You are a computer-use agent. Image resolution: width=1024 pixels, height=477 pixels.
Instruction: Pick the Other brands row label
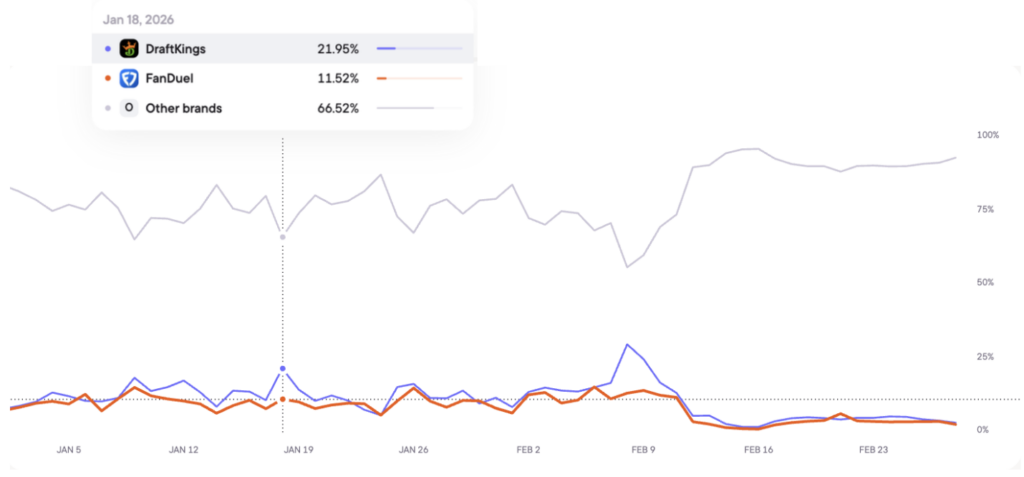click(x=184, y=108)
